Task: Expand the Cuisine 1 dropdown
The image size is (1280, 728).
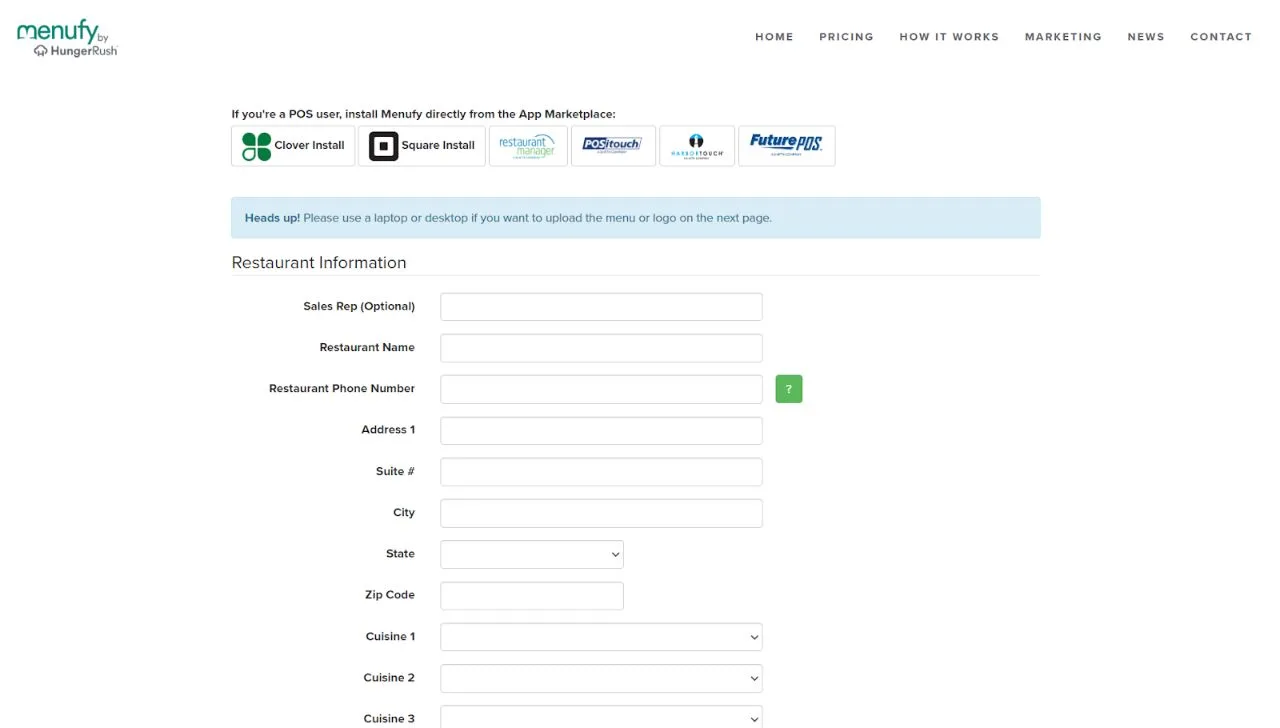Action: (601, 637)
